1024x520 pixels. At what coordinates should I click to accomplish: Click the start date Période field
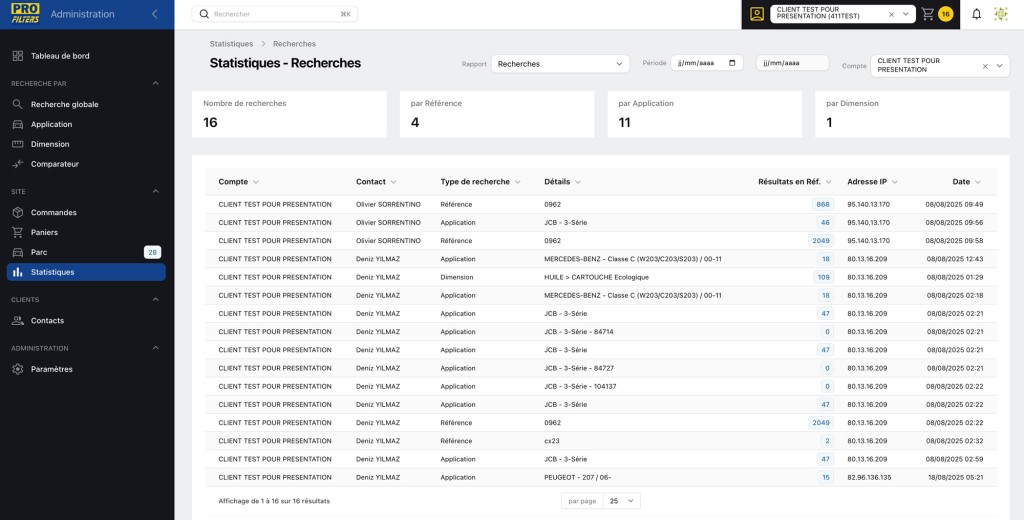click(x=707, y=63)
